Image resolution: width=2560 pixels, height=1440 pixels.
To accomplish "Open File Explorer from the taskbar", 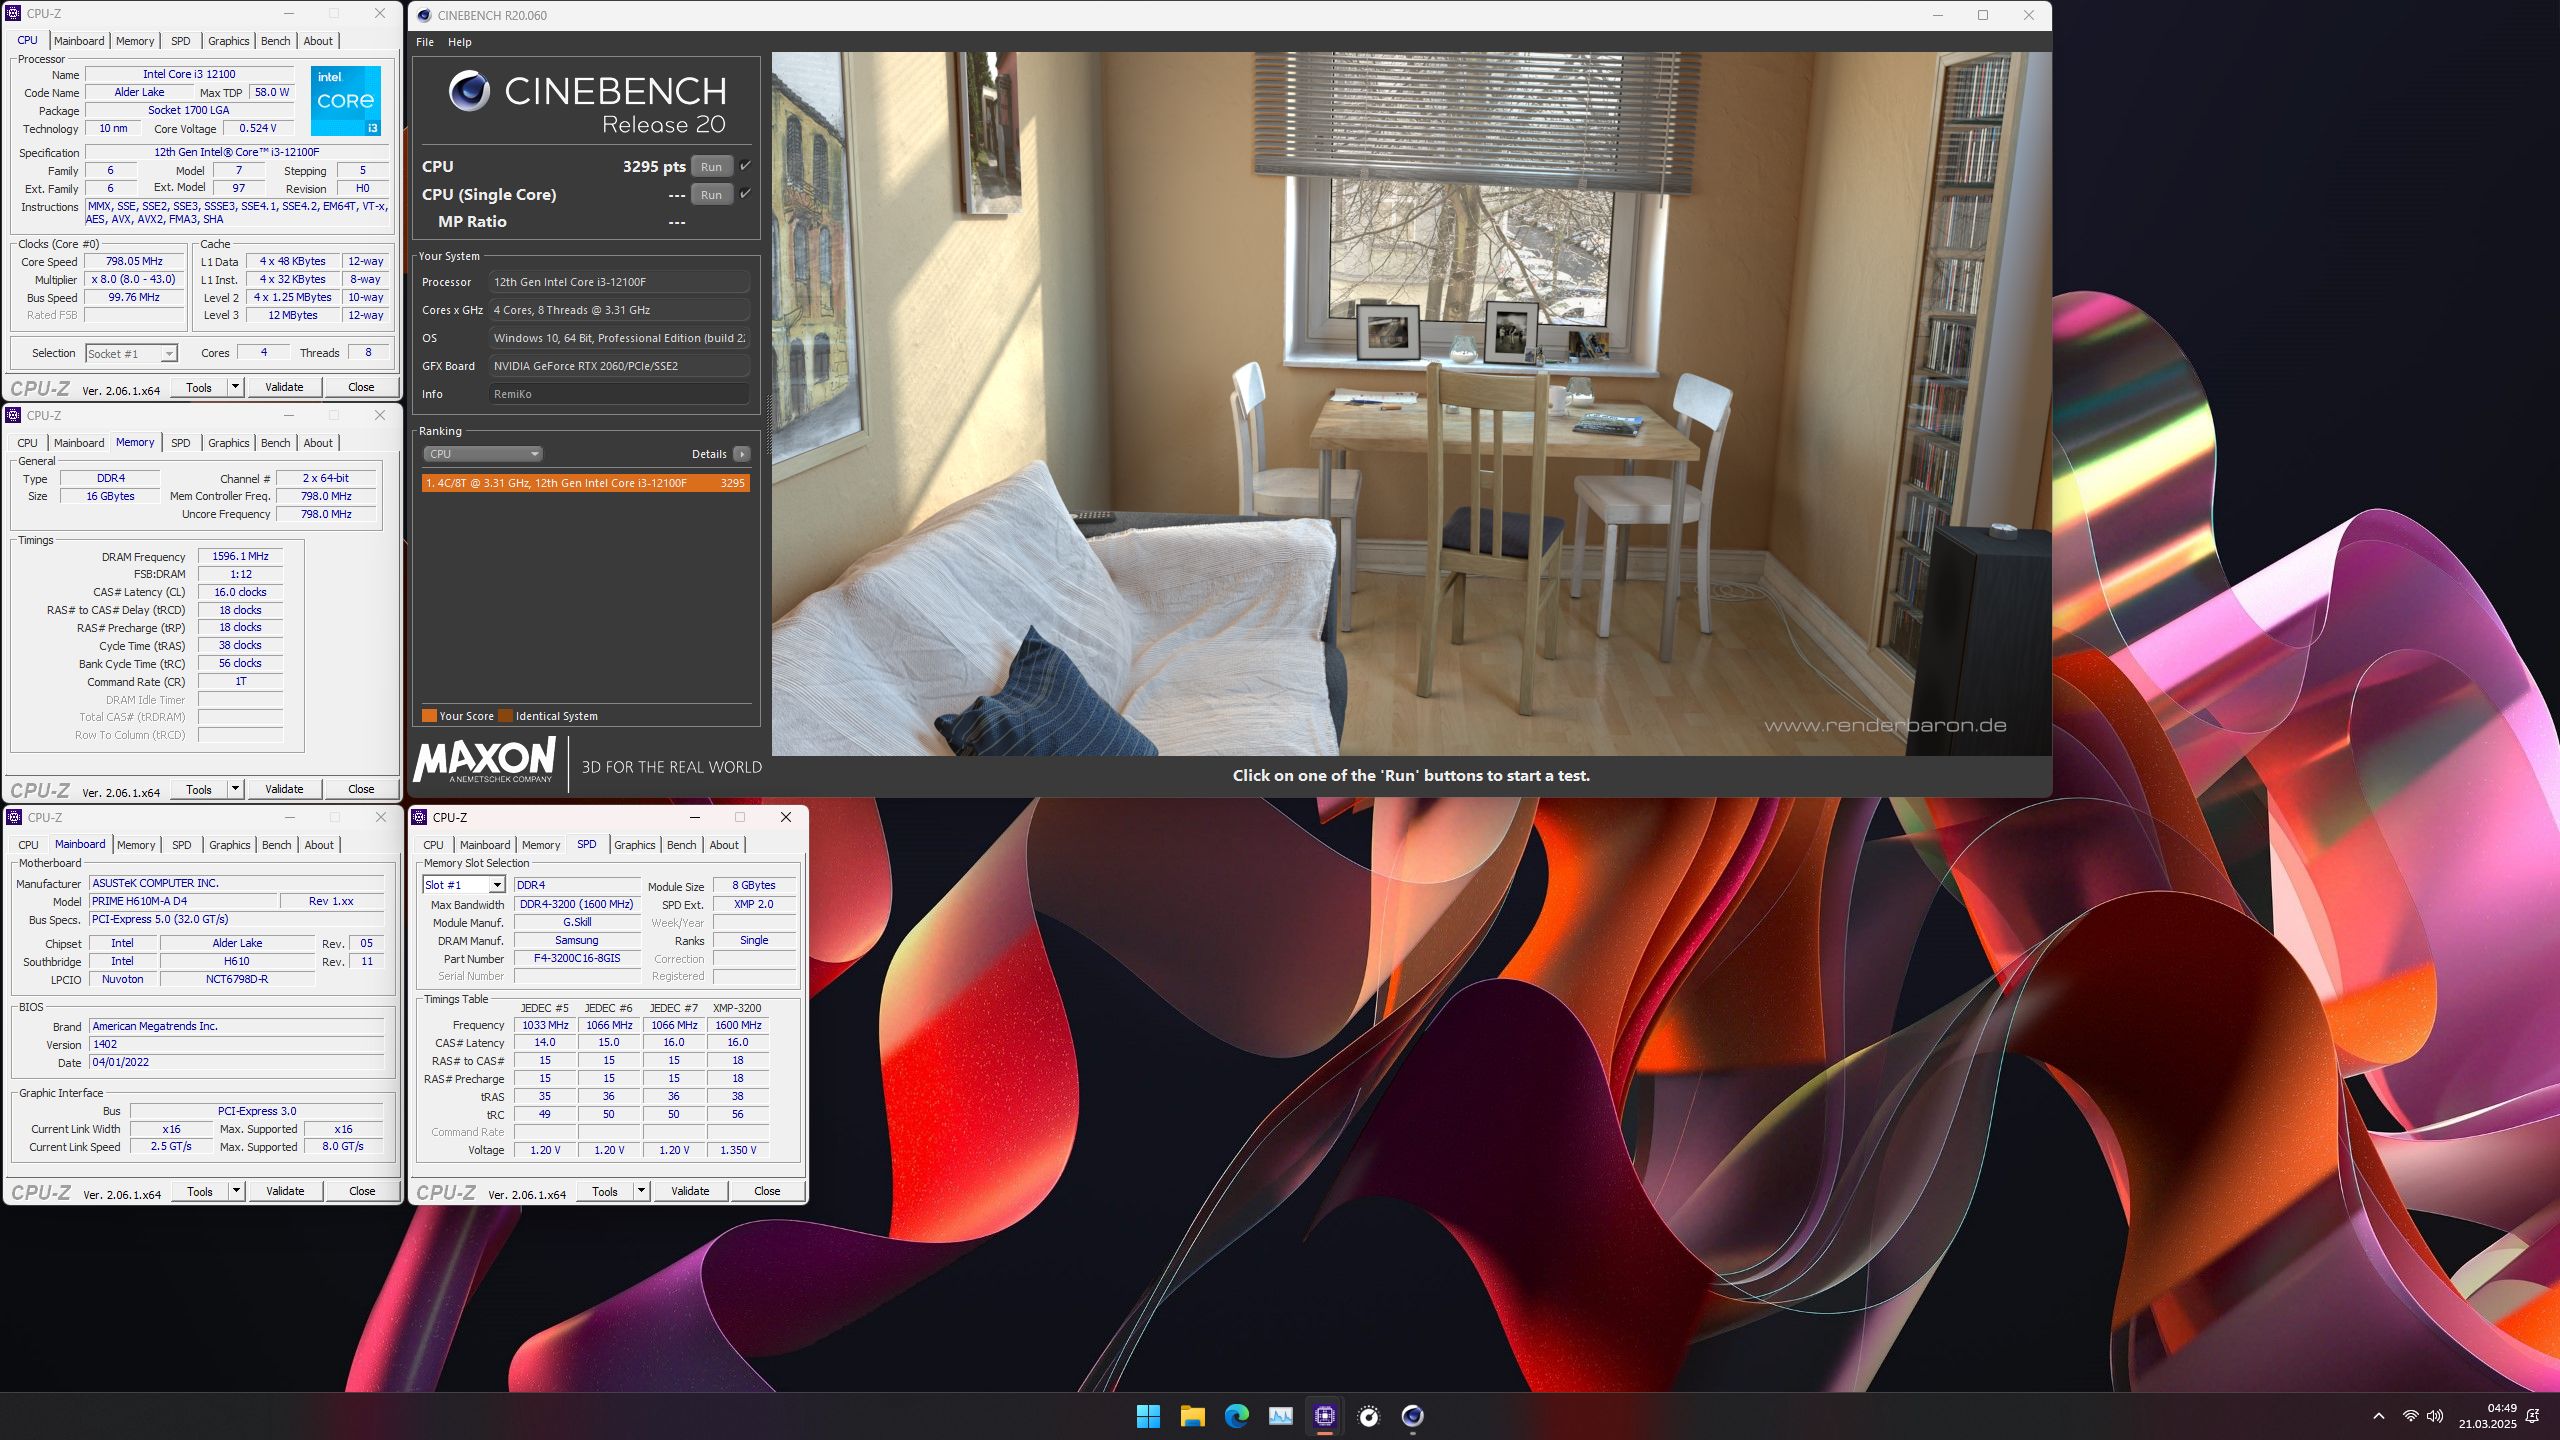I will tap(1192, 1416).
